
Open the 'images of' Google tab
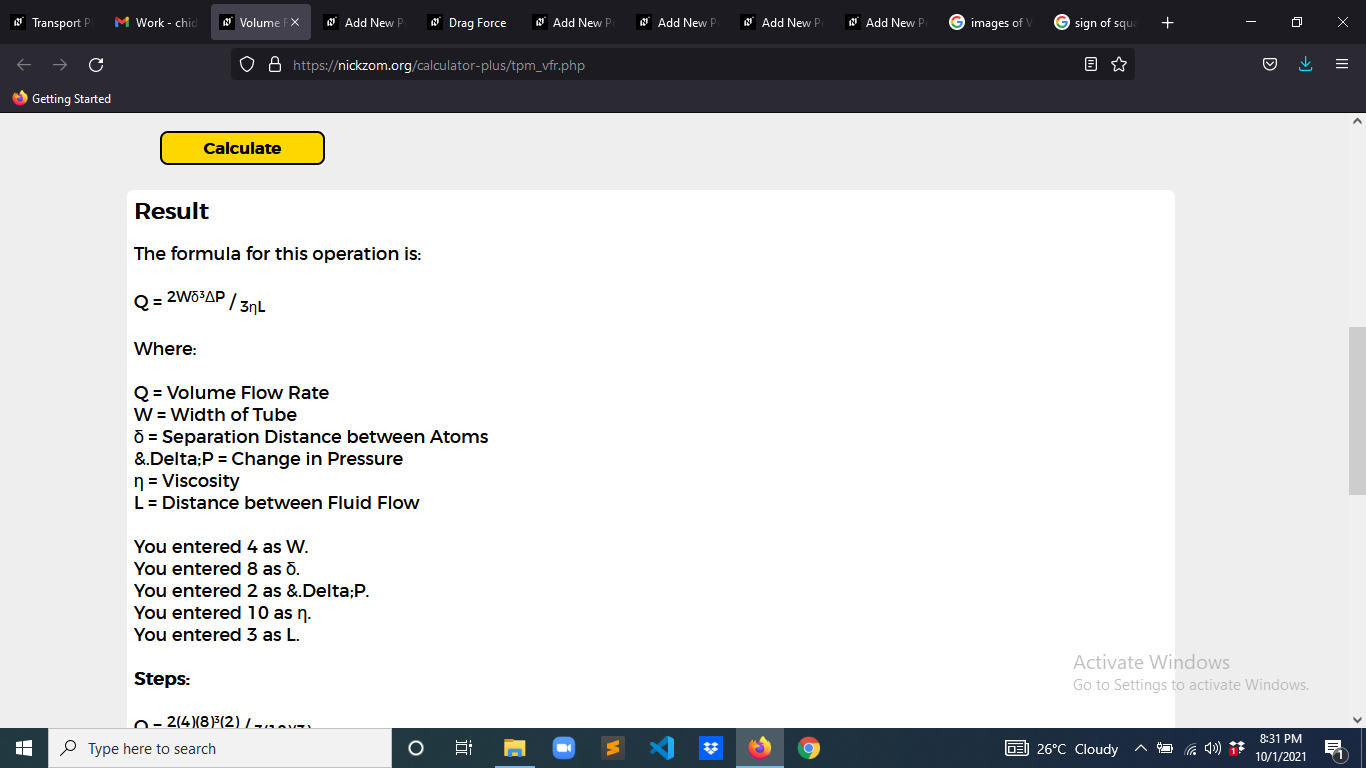coord(990,22)
